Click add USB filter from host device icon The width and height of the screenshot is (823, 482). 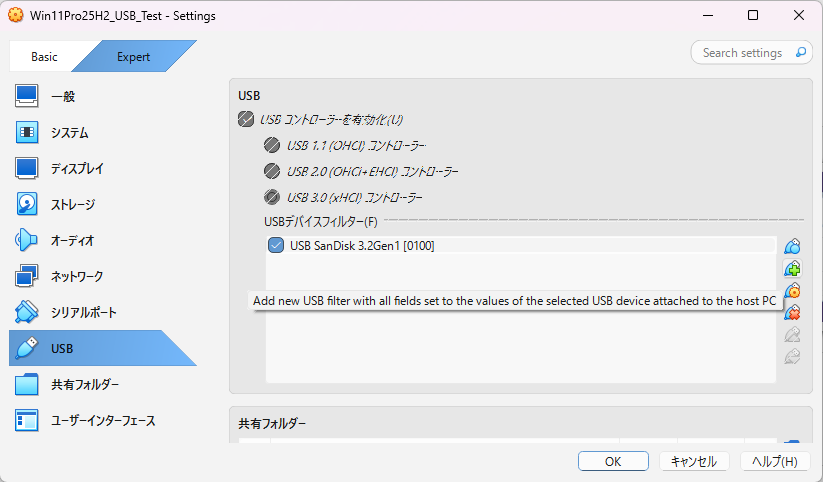(792, 268)
